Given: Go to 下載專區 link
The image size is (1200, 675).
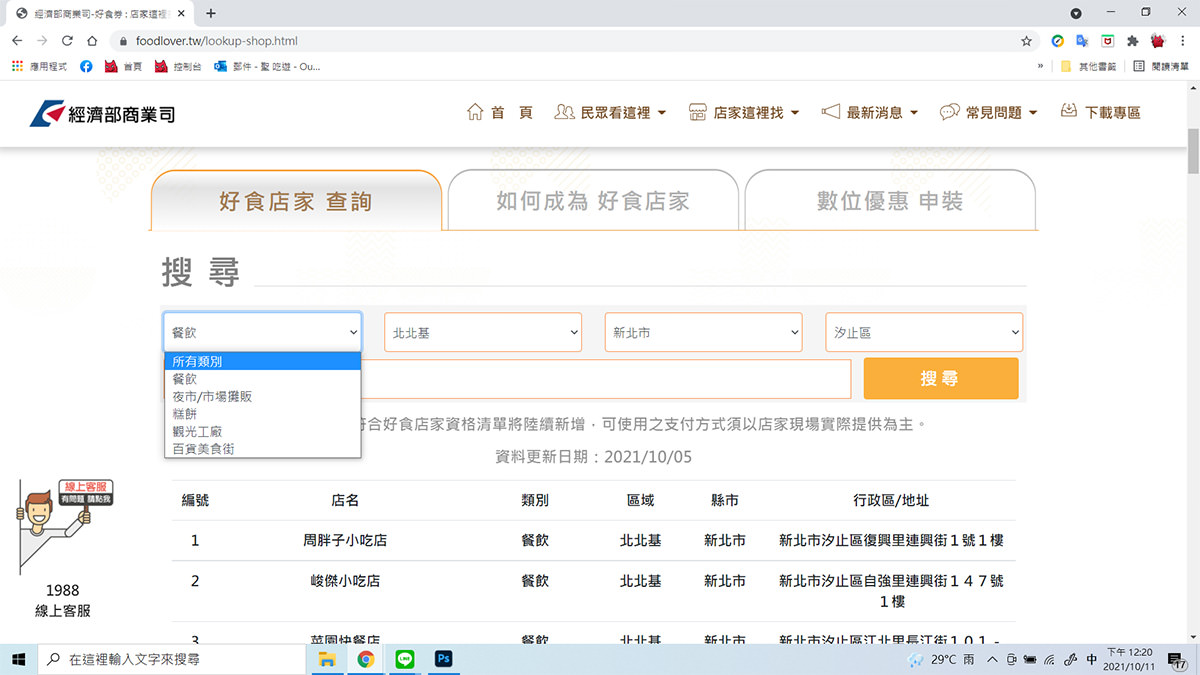Looking at the screenshot, I should coord(1100,113).
